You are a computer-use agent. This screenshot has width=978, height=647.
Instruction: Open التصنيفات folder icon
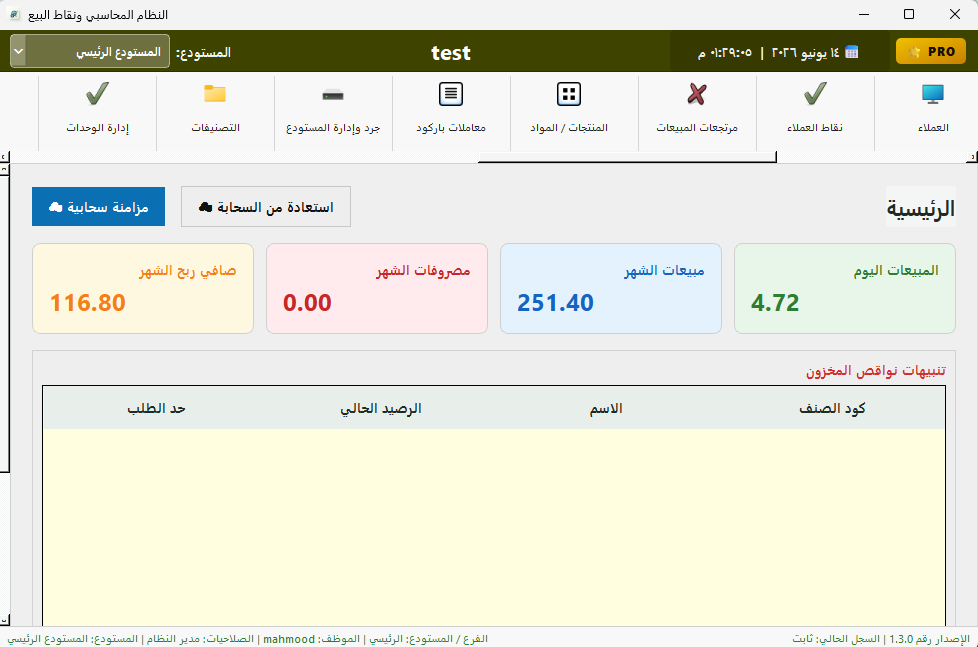(215, 94)
